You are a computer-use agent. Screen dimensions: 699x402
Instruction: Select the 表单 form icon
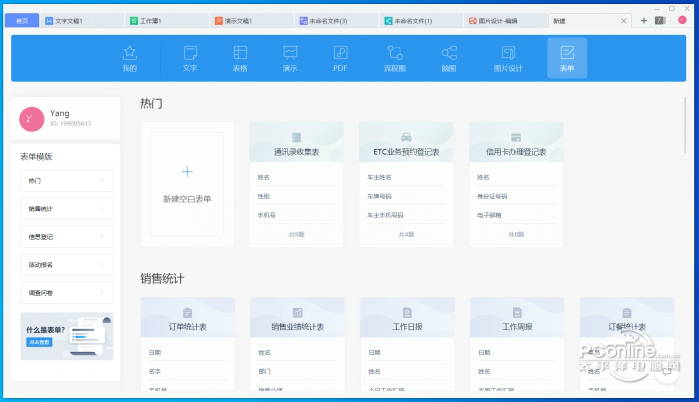coord(567,58)
